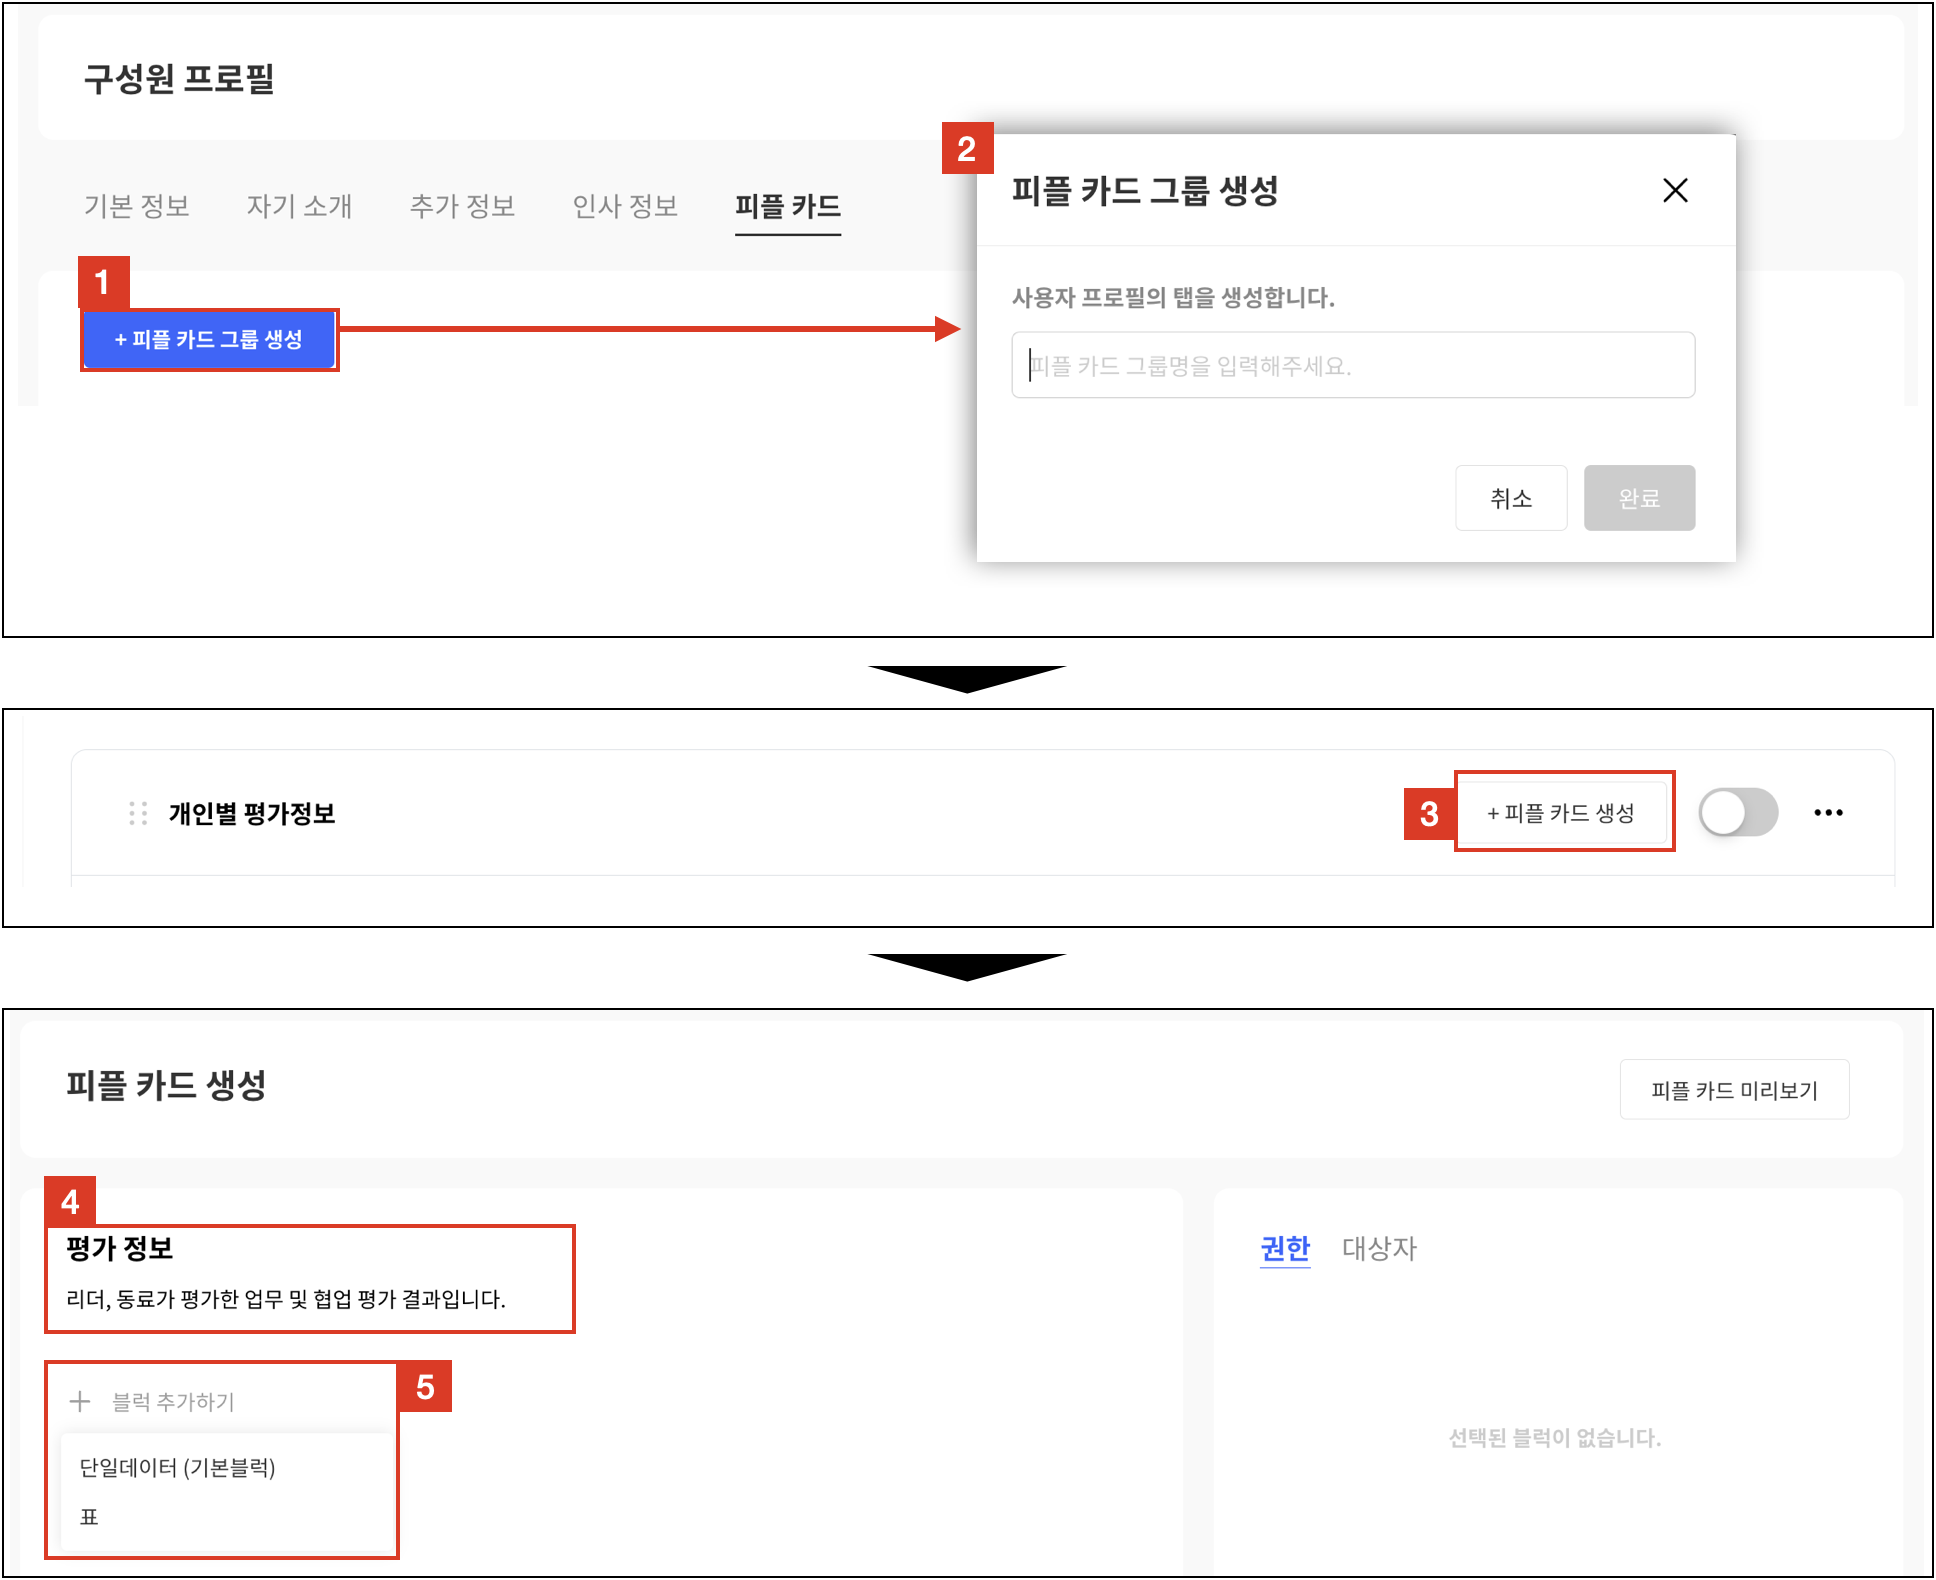Open the 기본 정보 tab
1936x1580 pixels.
pos(137,206)
